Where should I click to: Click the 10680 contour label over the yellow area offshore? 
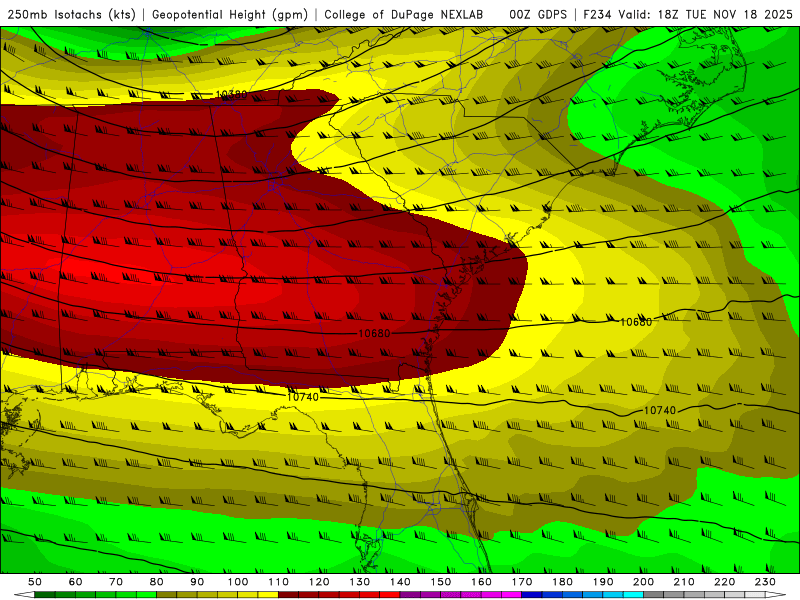(x=636, y=322)
